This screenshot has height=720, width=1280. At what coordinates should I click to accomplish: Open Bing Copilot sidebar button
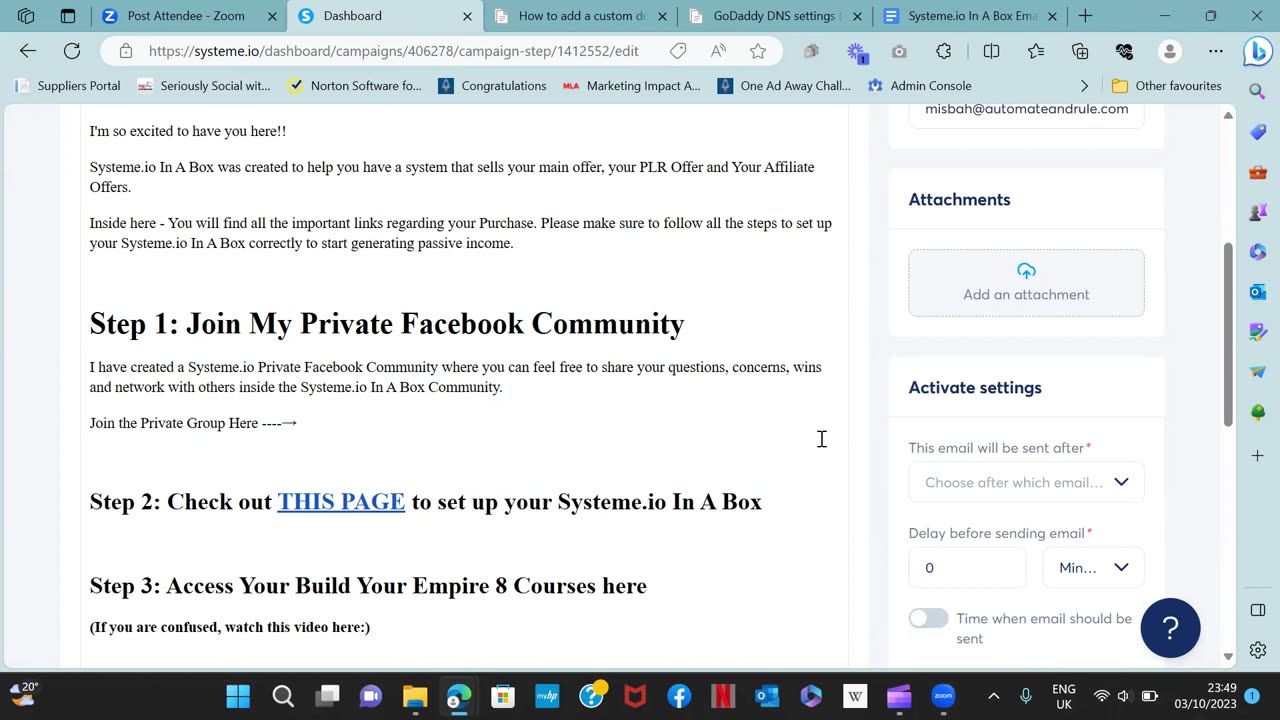pos(1258,52)
